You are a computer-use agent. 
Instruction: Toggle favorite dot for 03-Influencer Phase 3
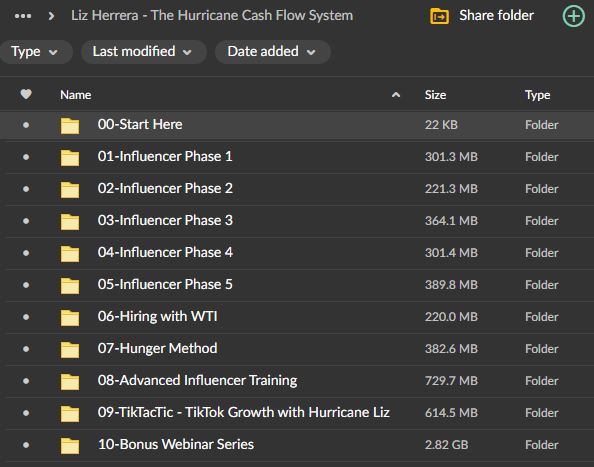[x=26, y=221]
